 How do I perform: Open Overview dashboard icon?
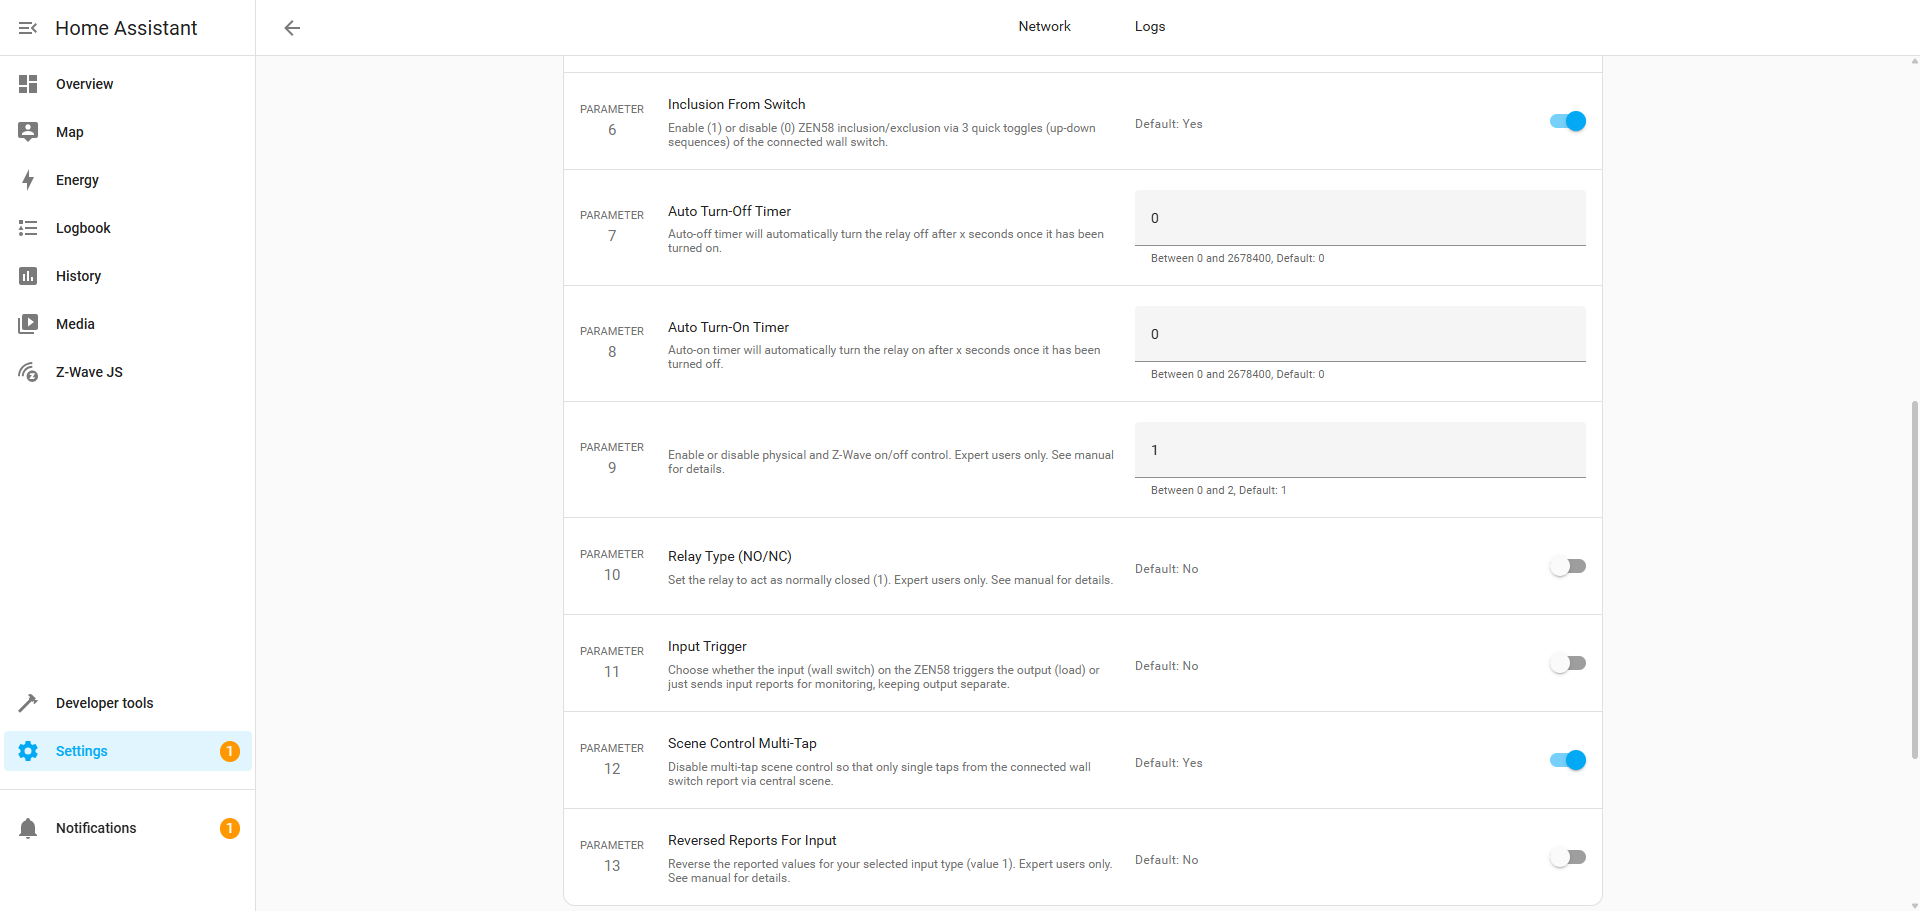pyautogui.click(x=28, y=84)
